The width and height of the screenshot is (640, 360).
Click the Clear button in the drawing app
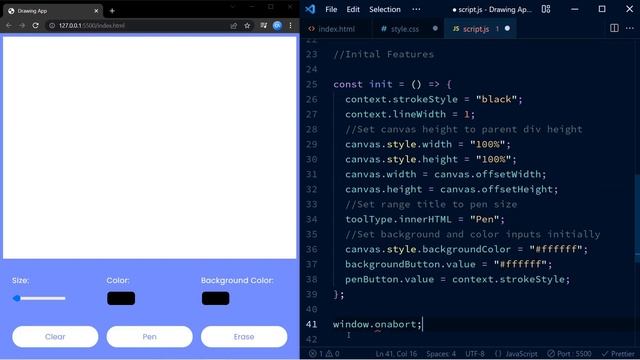(x=55, y=337)
